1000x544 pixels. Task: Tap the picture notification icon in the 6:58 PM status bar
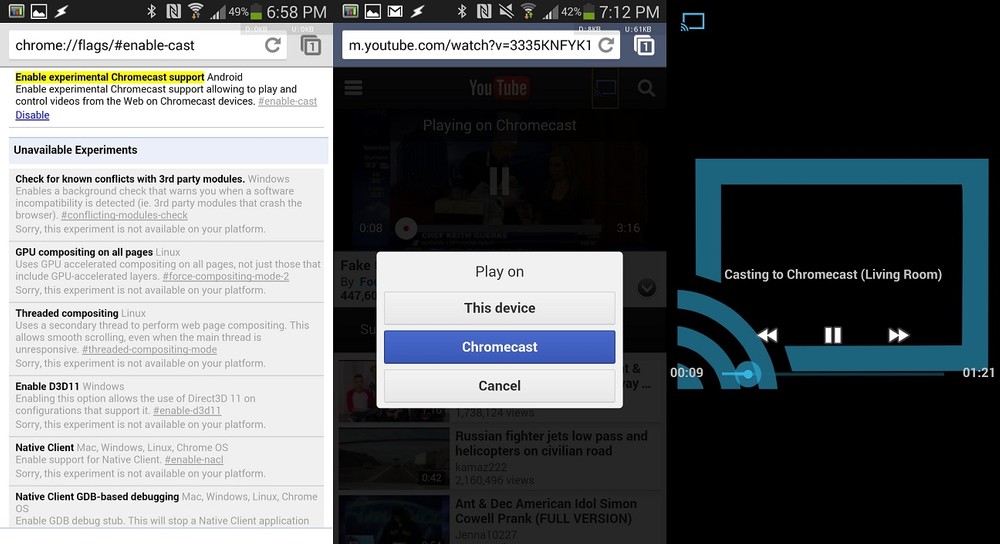pos(39,11)
